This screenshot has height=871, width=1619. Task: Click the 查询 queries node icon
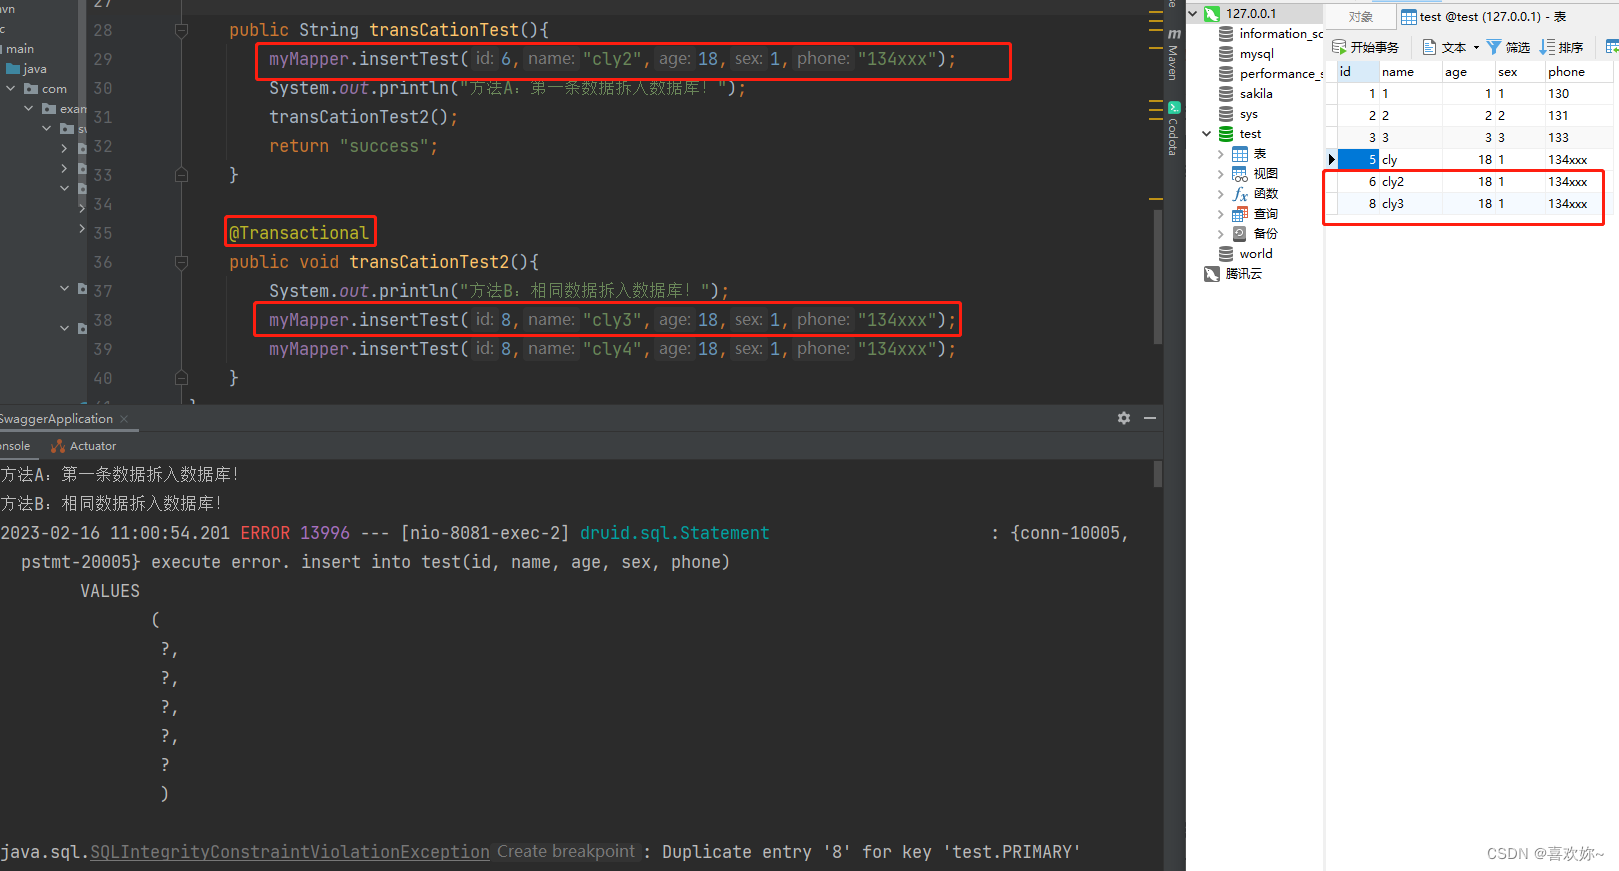[1240, 214]
